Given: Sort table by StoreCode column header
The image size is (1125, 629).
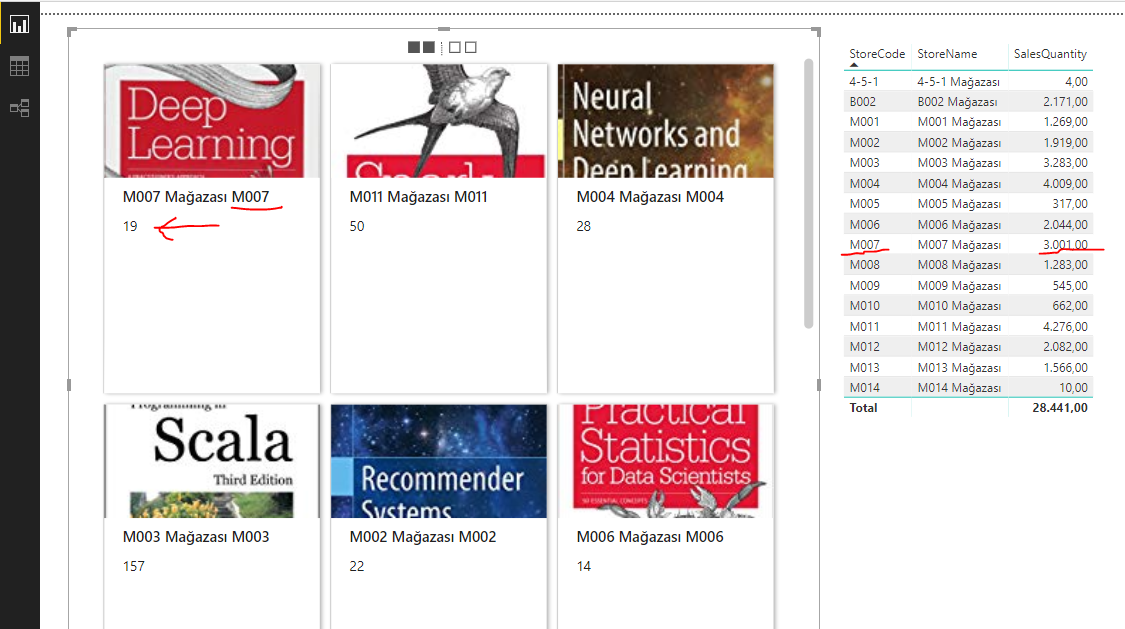Looking at the screenshot, I should click(877, 54).
